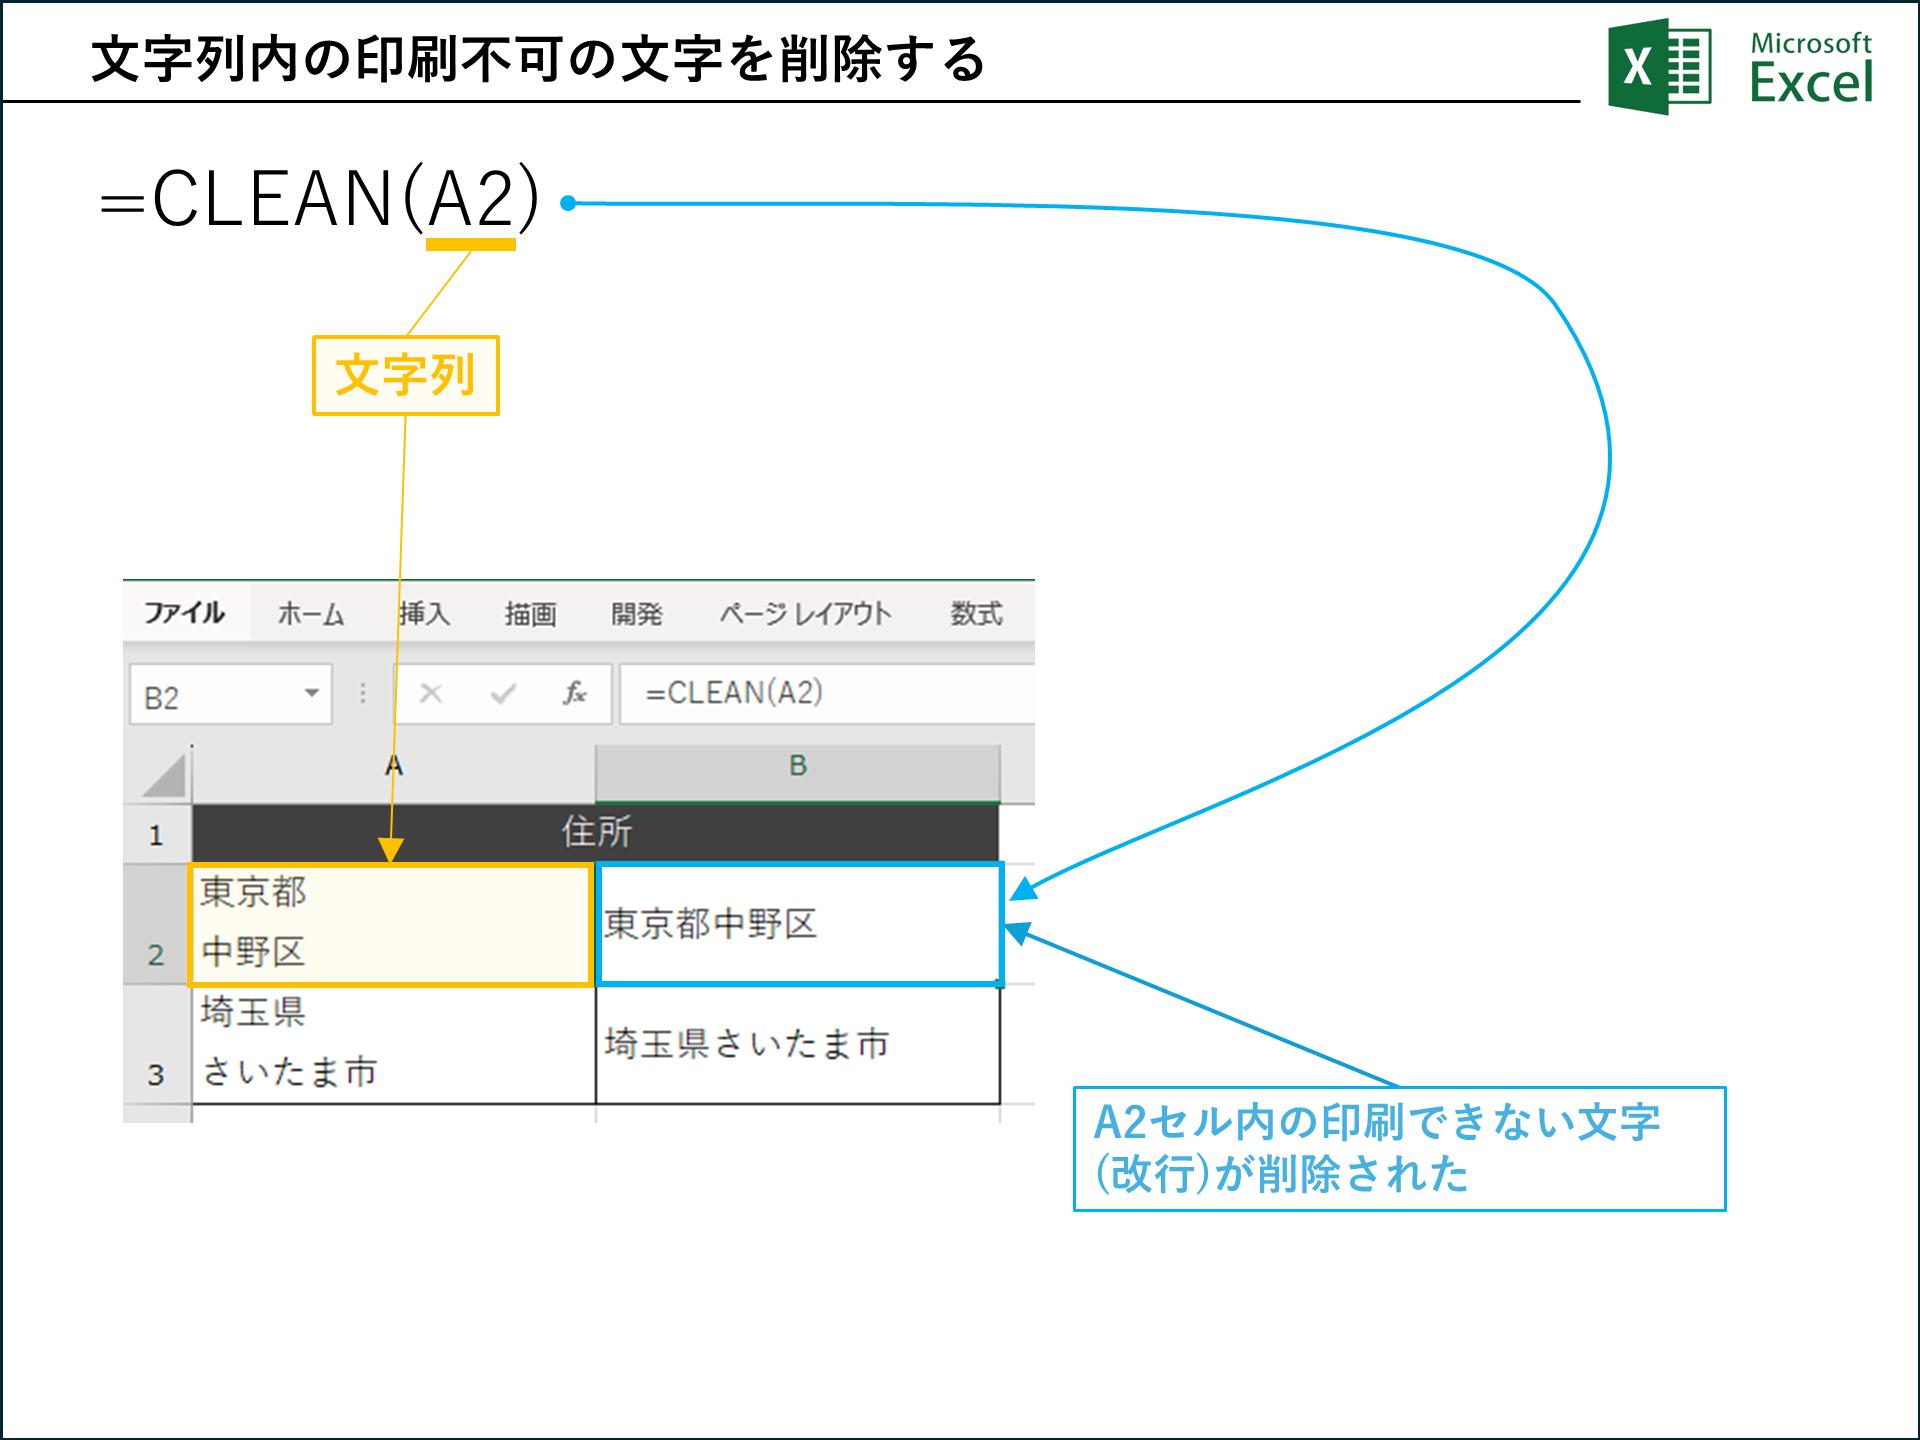Select the highlighted A2 cell with 東京都 中野区
Image resolution: width=1920 pixels, height=1440 pixels.
[390, 925]
